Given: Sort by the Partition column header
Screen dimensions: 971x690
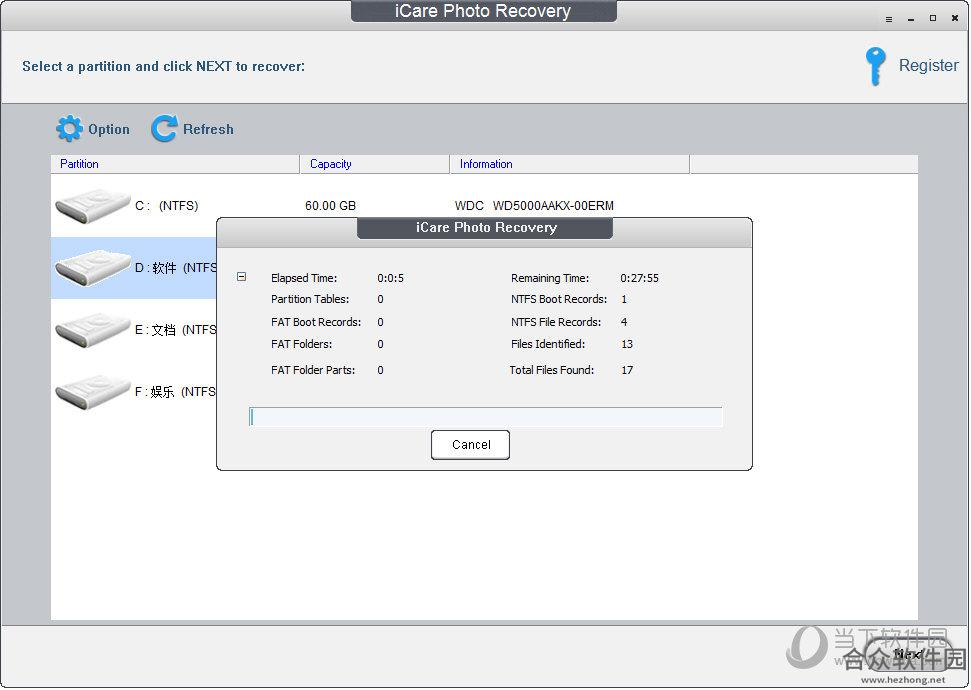Looking at the screenshot, I should 175,164.
